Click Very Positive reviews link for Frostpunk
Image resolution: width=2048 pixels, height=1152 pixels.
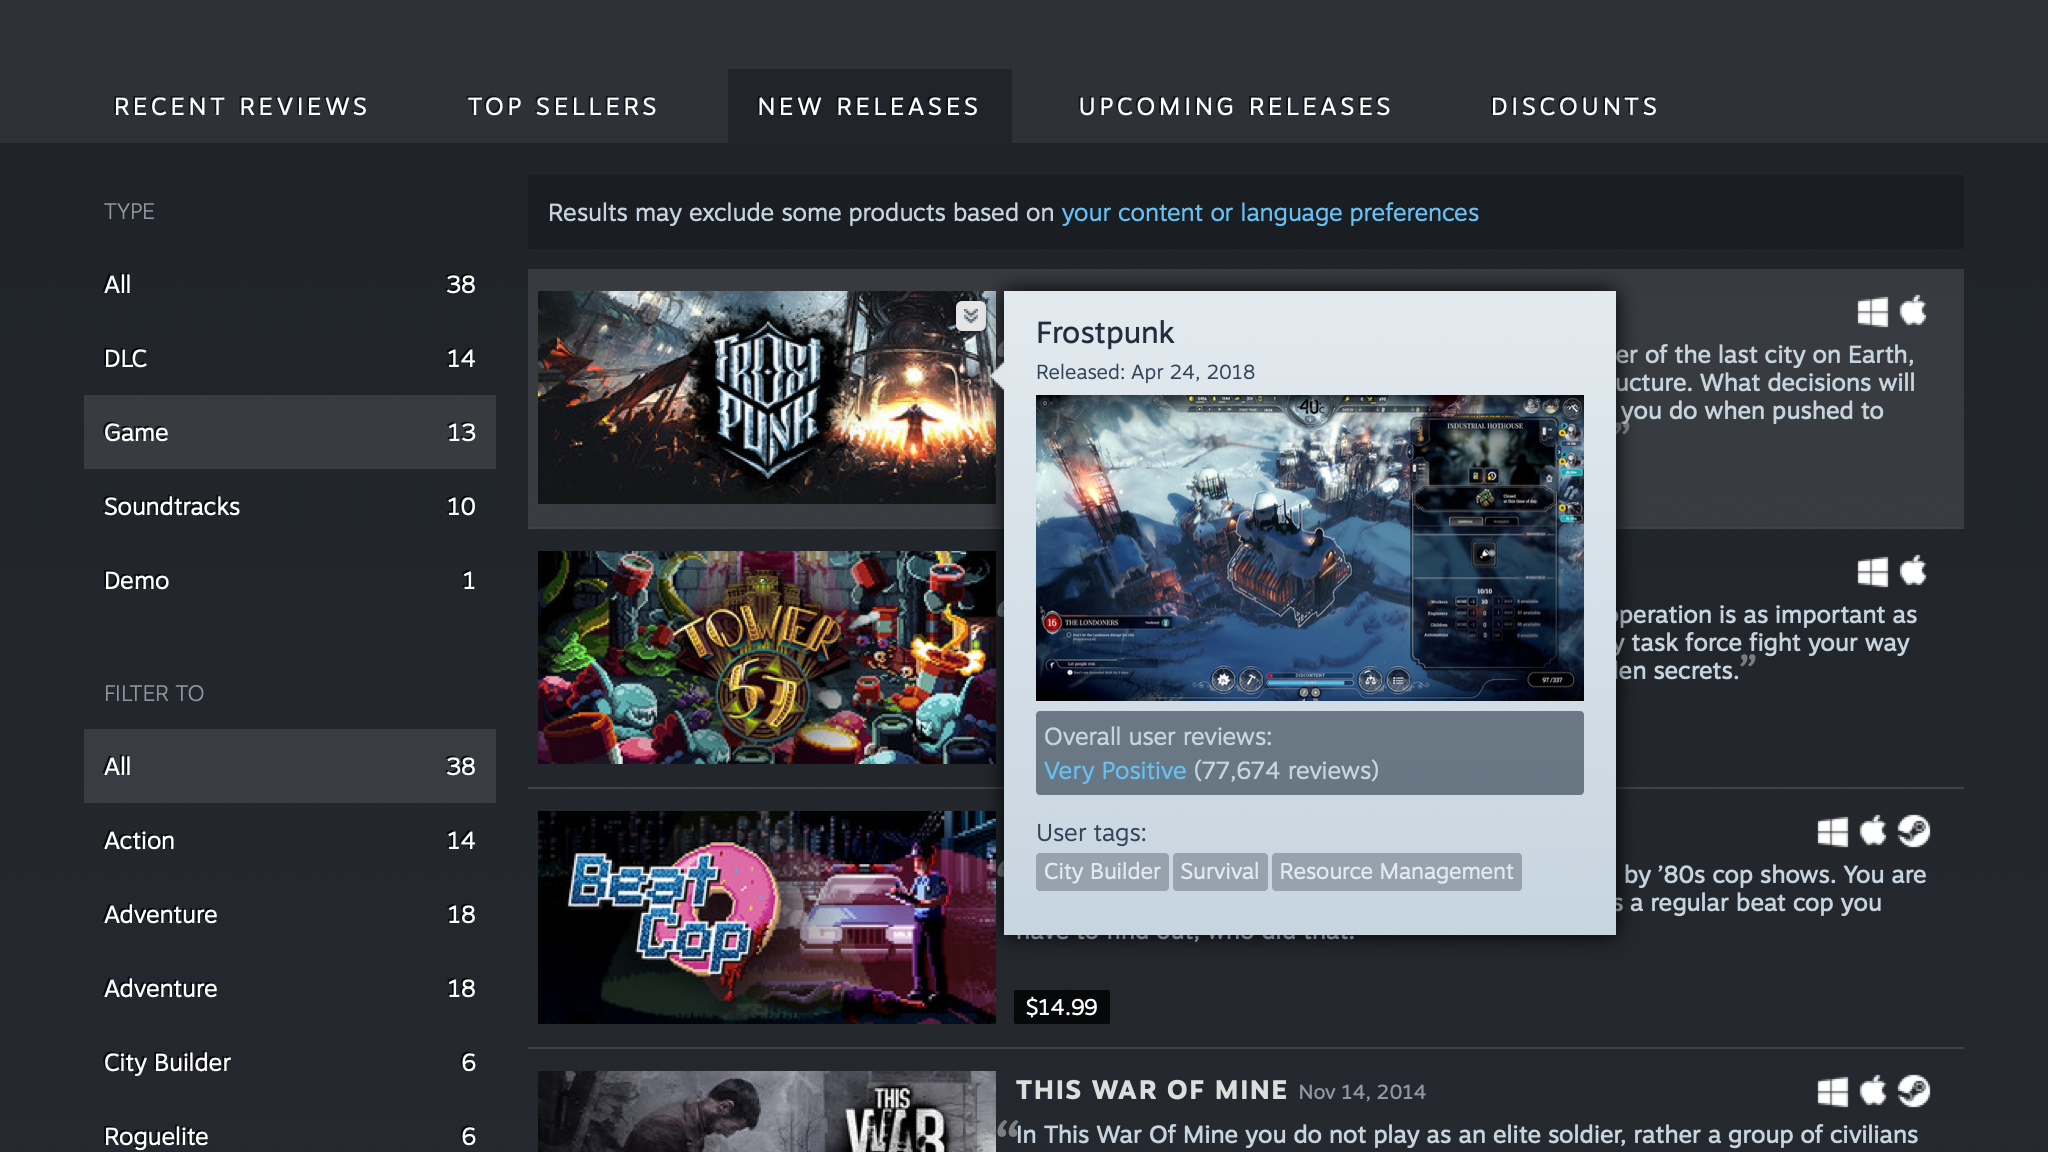tap(1114, 769)
